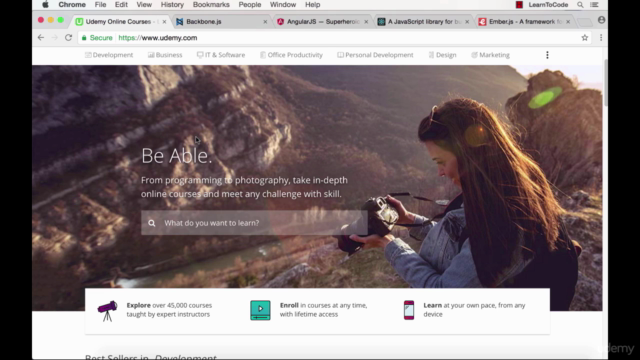Open the Business category
The height and width of the screenshot is (360, 640).
pyautogui.click(x=165, y=55)
